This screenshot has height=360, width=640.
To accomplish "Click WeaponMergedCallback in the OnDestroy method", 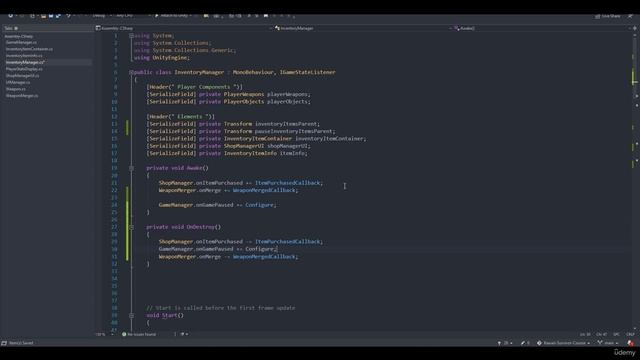I will 264,257.
